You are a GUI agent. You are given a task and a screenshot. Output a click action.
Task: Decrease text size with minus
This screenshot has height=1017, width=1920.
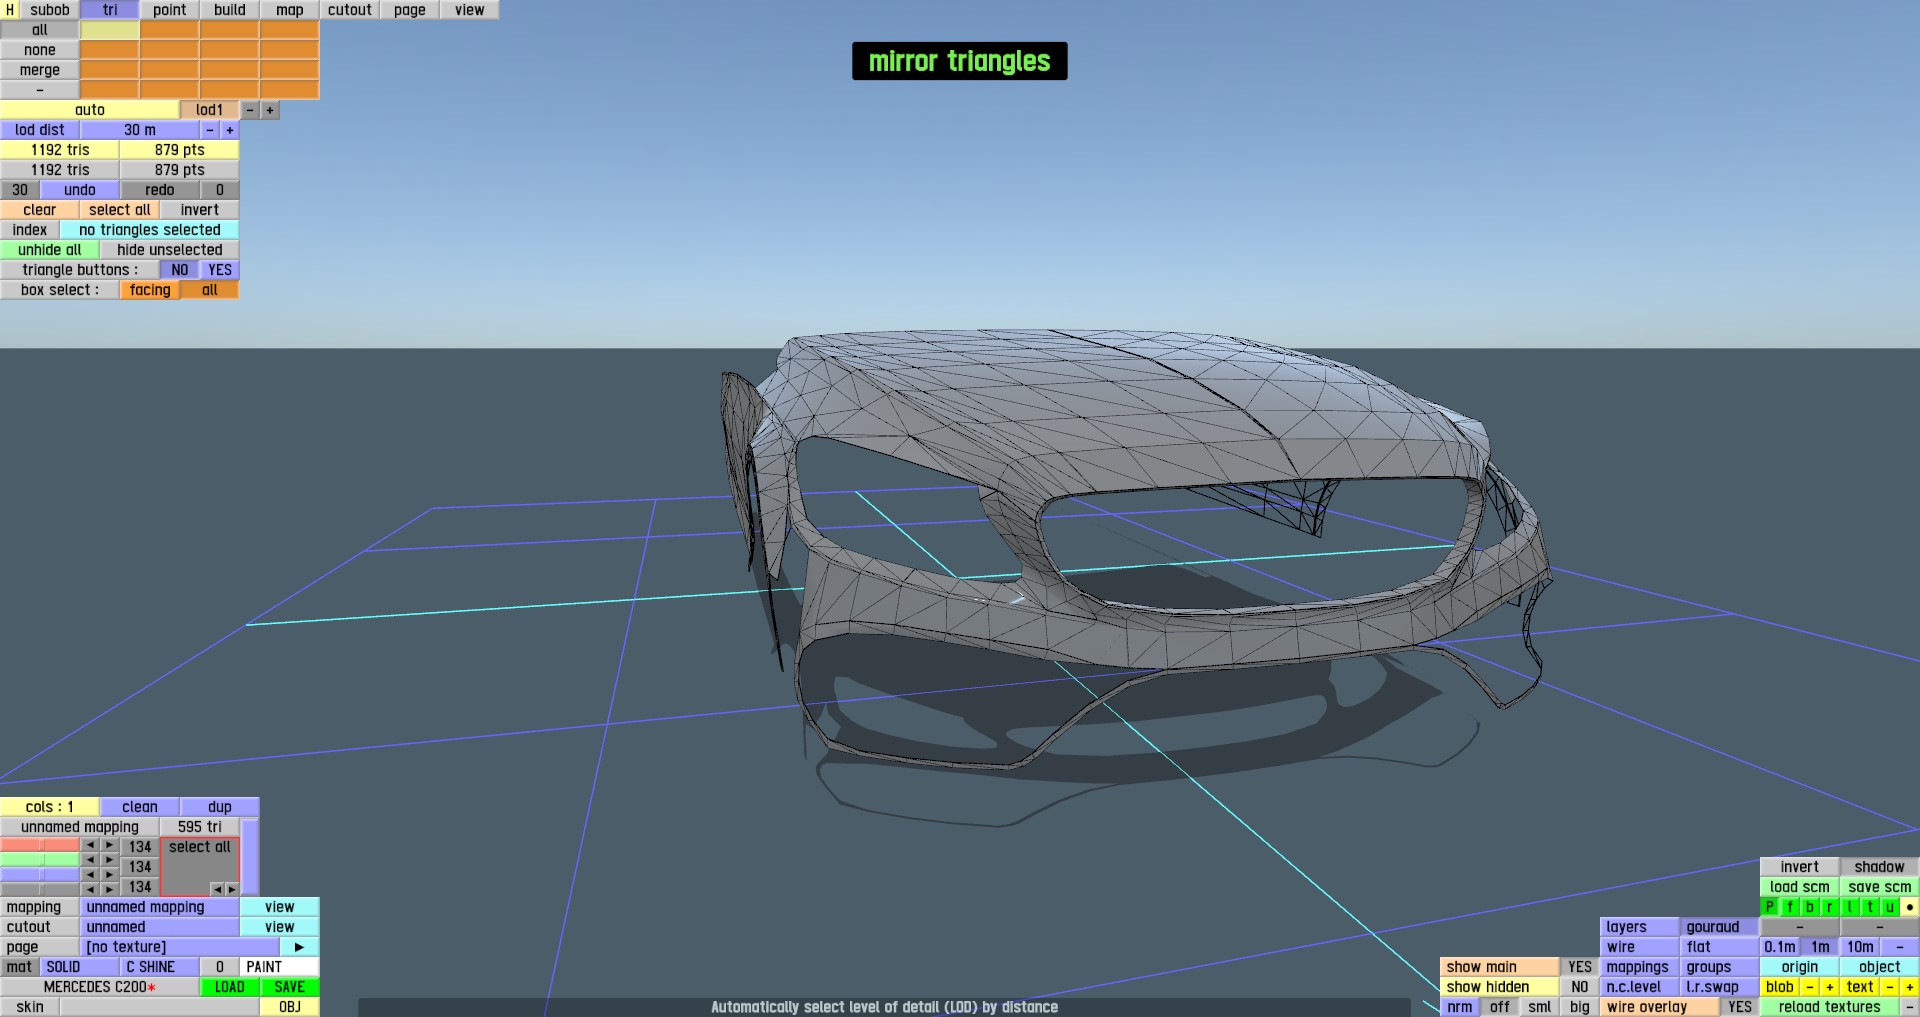pos(1890,987)
